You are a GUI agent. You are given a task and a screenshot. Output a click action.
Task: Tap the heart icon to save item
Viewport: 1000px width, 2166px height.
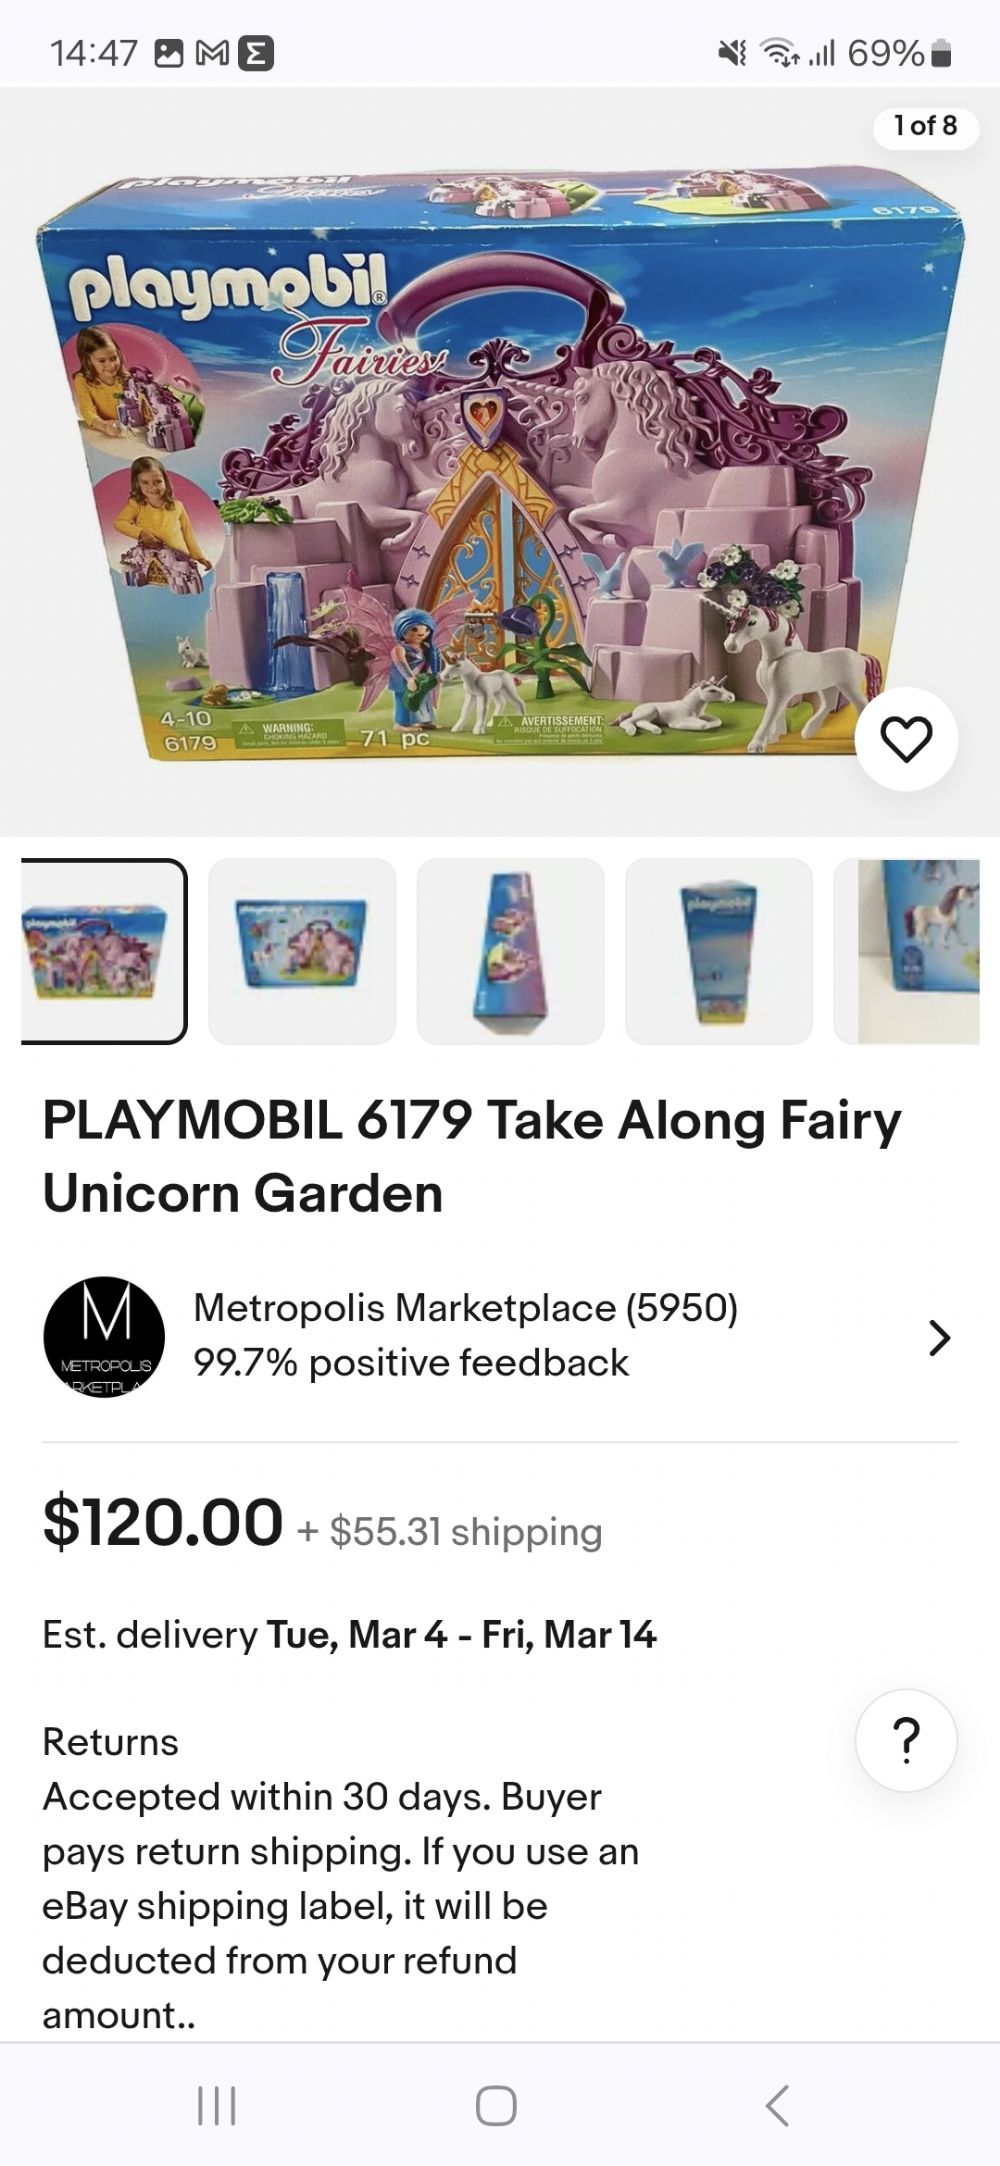click(x=906, y=739)
